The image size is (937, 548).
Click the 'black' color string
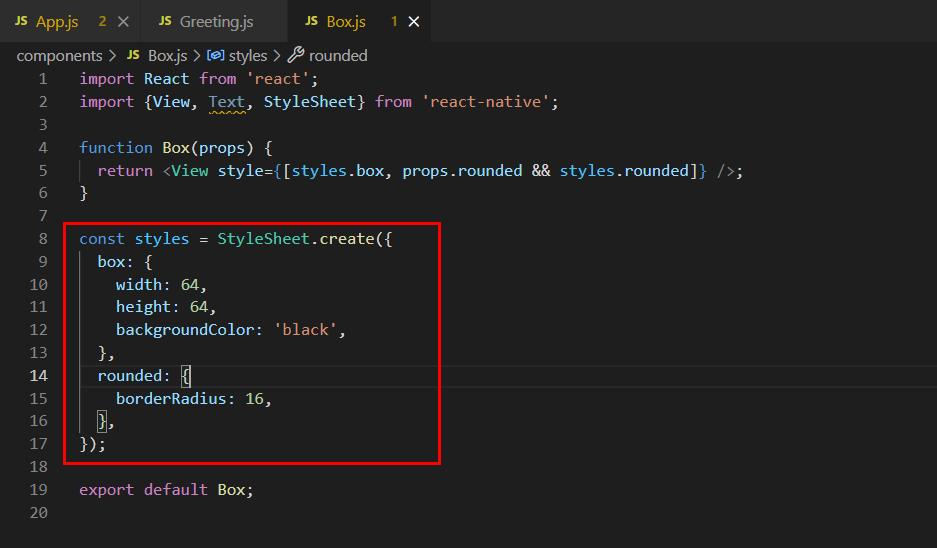point(305,330)
